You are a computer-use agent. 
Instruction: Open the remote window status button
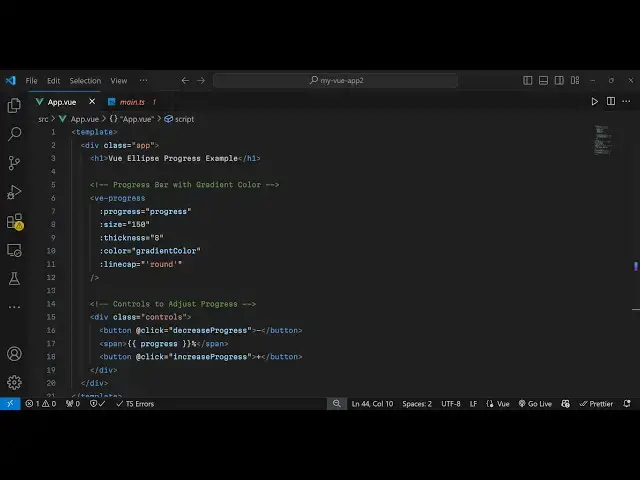pos(10,404)
